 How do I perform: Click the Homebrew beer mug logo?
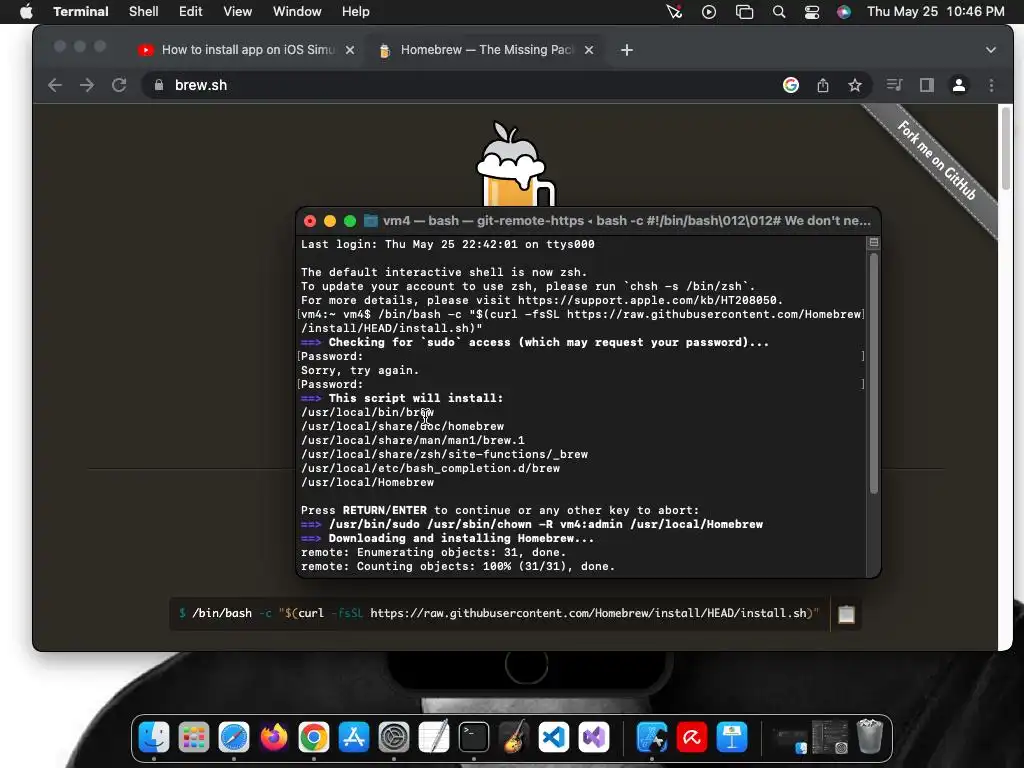click(516, 165)
